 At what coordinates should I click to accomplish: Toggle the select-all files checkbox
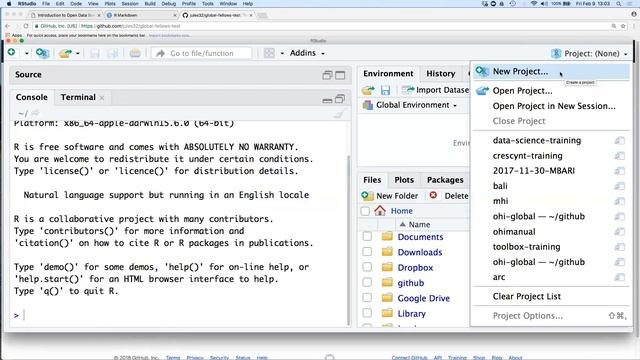pos(365,211)
